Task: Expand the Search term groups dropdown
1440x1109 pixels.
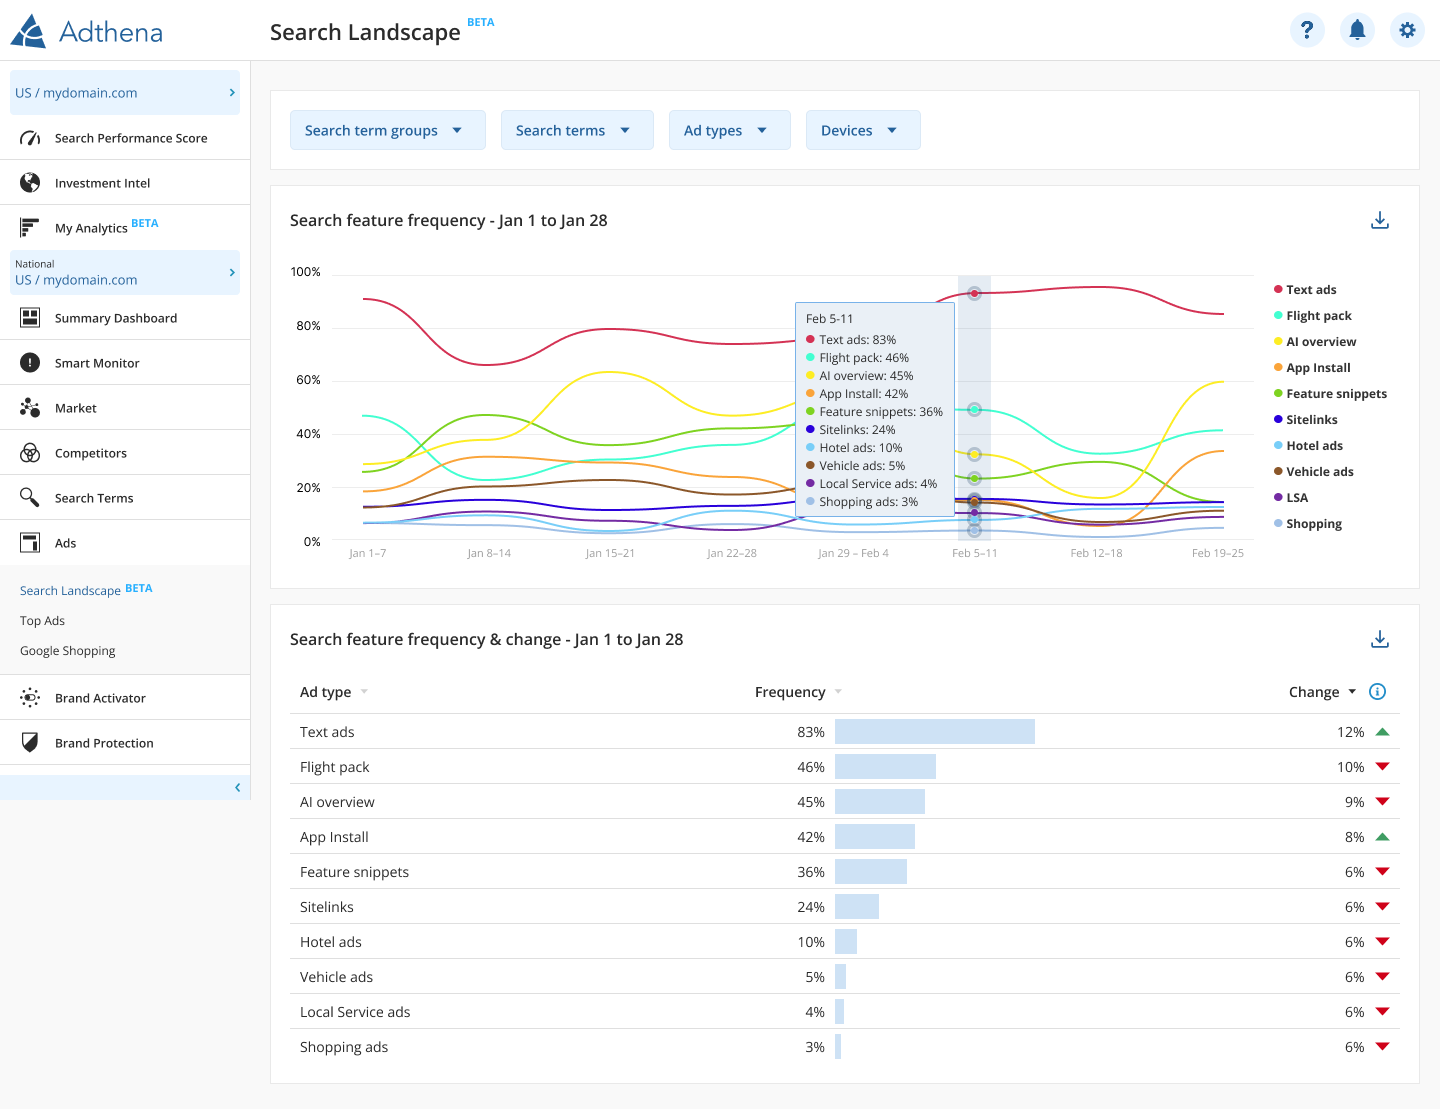Action: (x=387, y=130)
